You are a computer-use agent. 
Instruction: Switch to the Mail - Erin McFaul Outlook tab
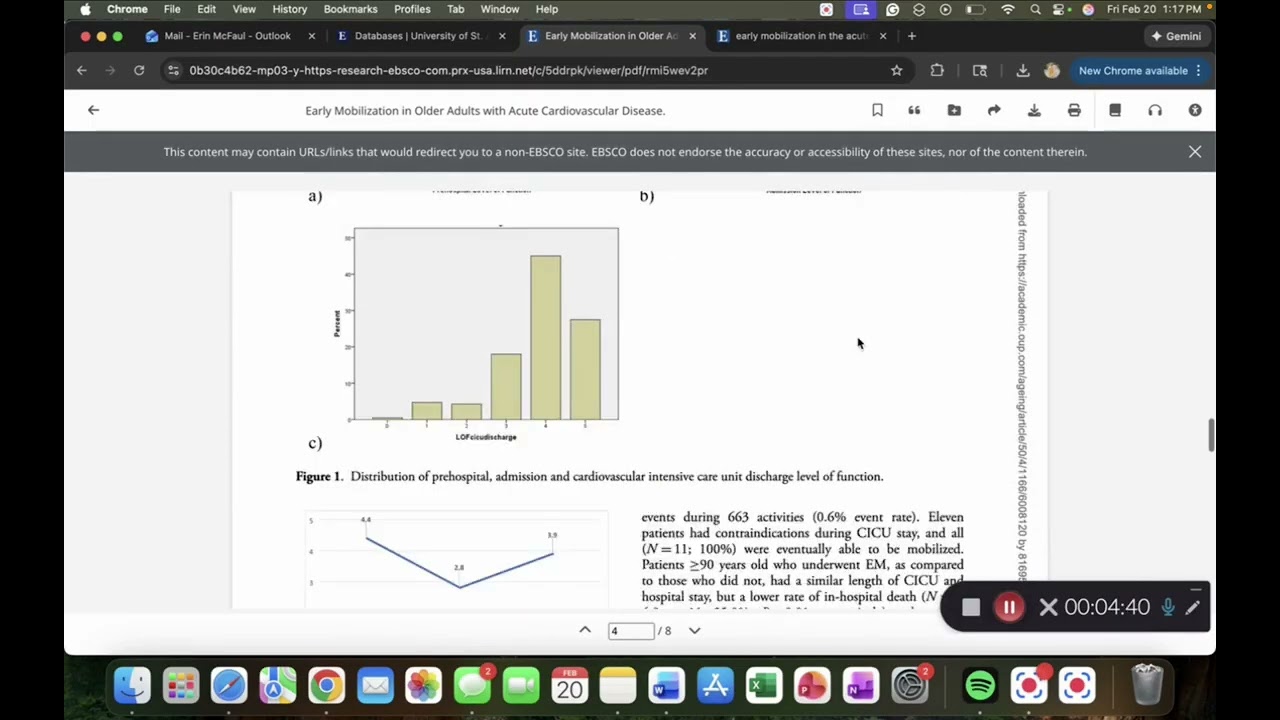tap(228, 36)
